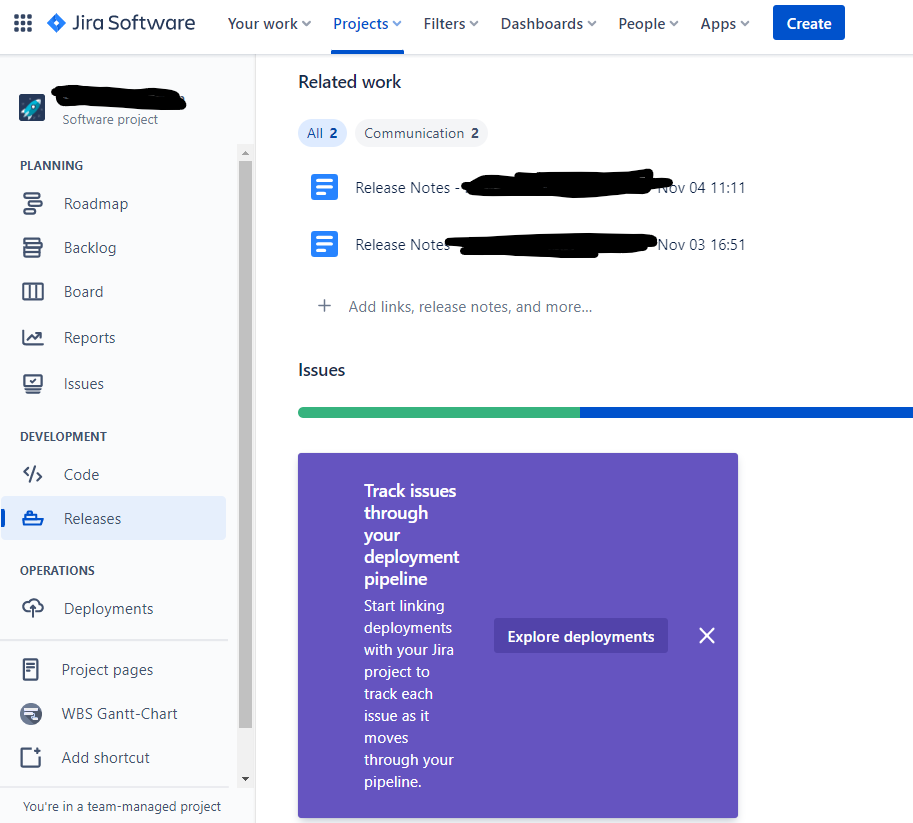Viewport: 913px width, 823px height.
Task: Open WBS Gantt-Chart from its round icon
Action: pos(31,713)
